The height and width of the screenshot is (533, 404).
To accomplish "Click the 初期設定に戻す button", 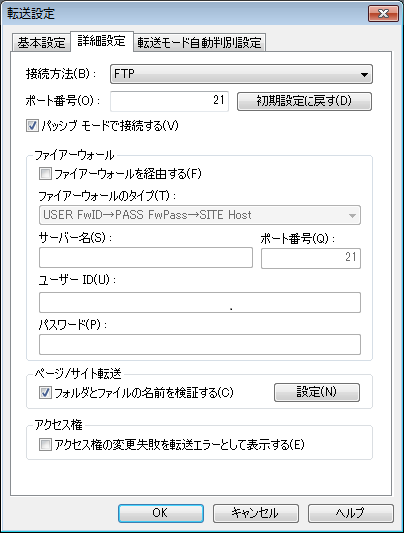I will tap(304, 101).
